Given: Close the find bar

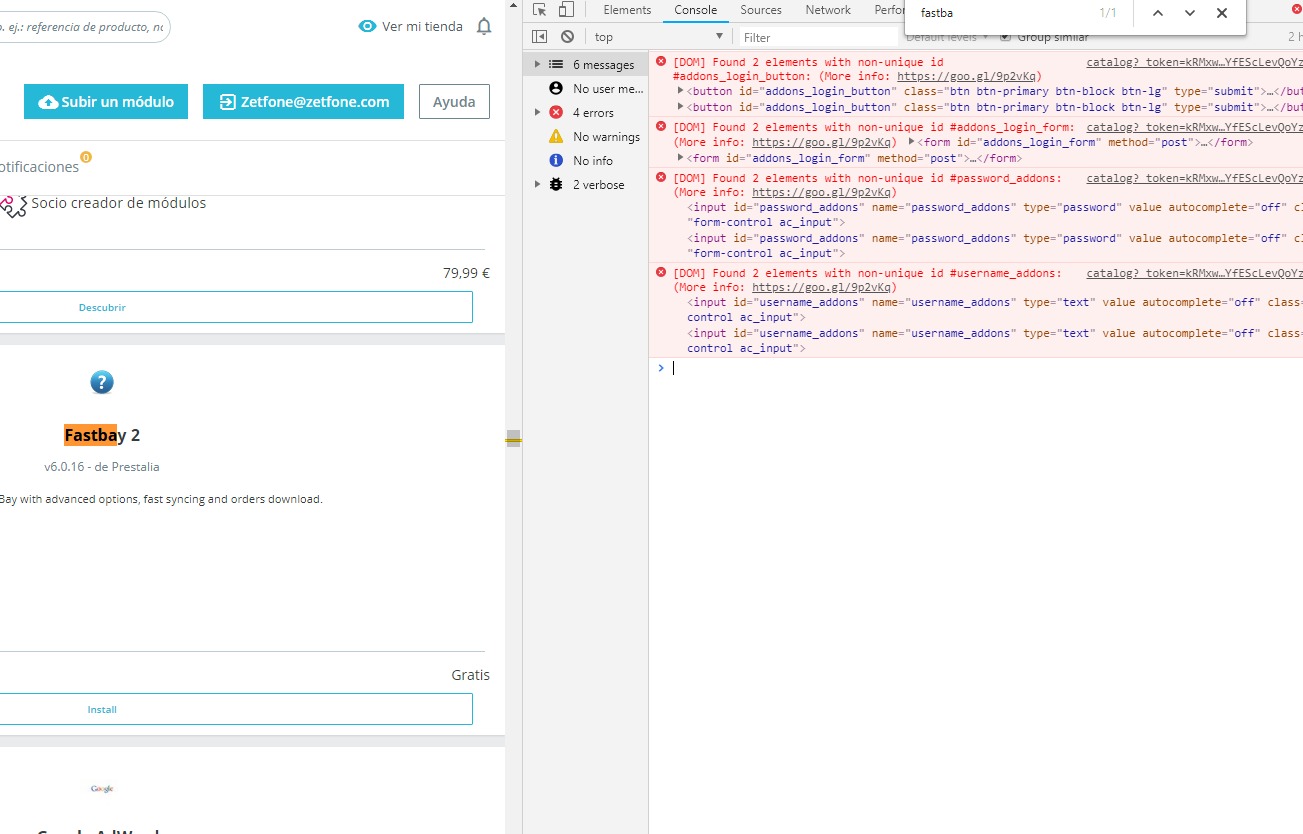Looking at the screenshot, I should point(1222,13).
